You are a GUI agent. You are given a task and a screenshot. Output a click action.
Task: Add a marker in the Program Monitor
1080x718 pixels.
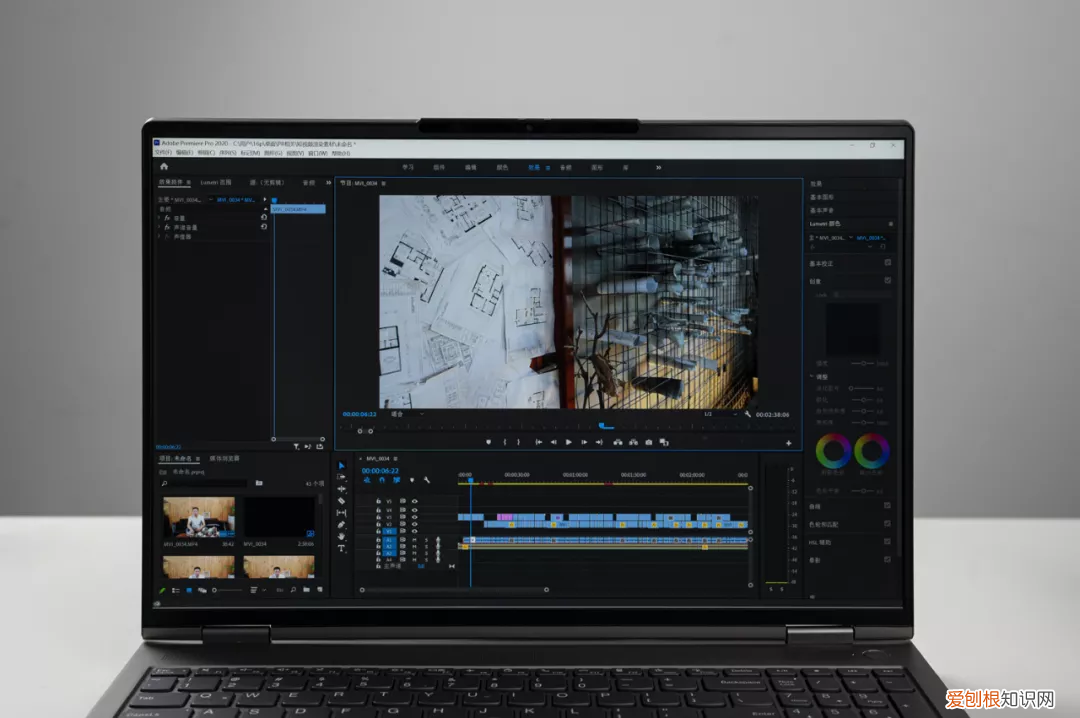[488, 442]
